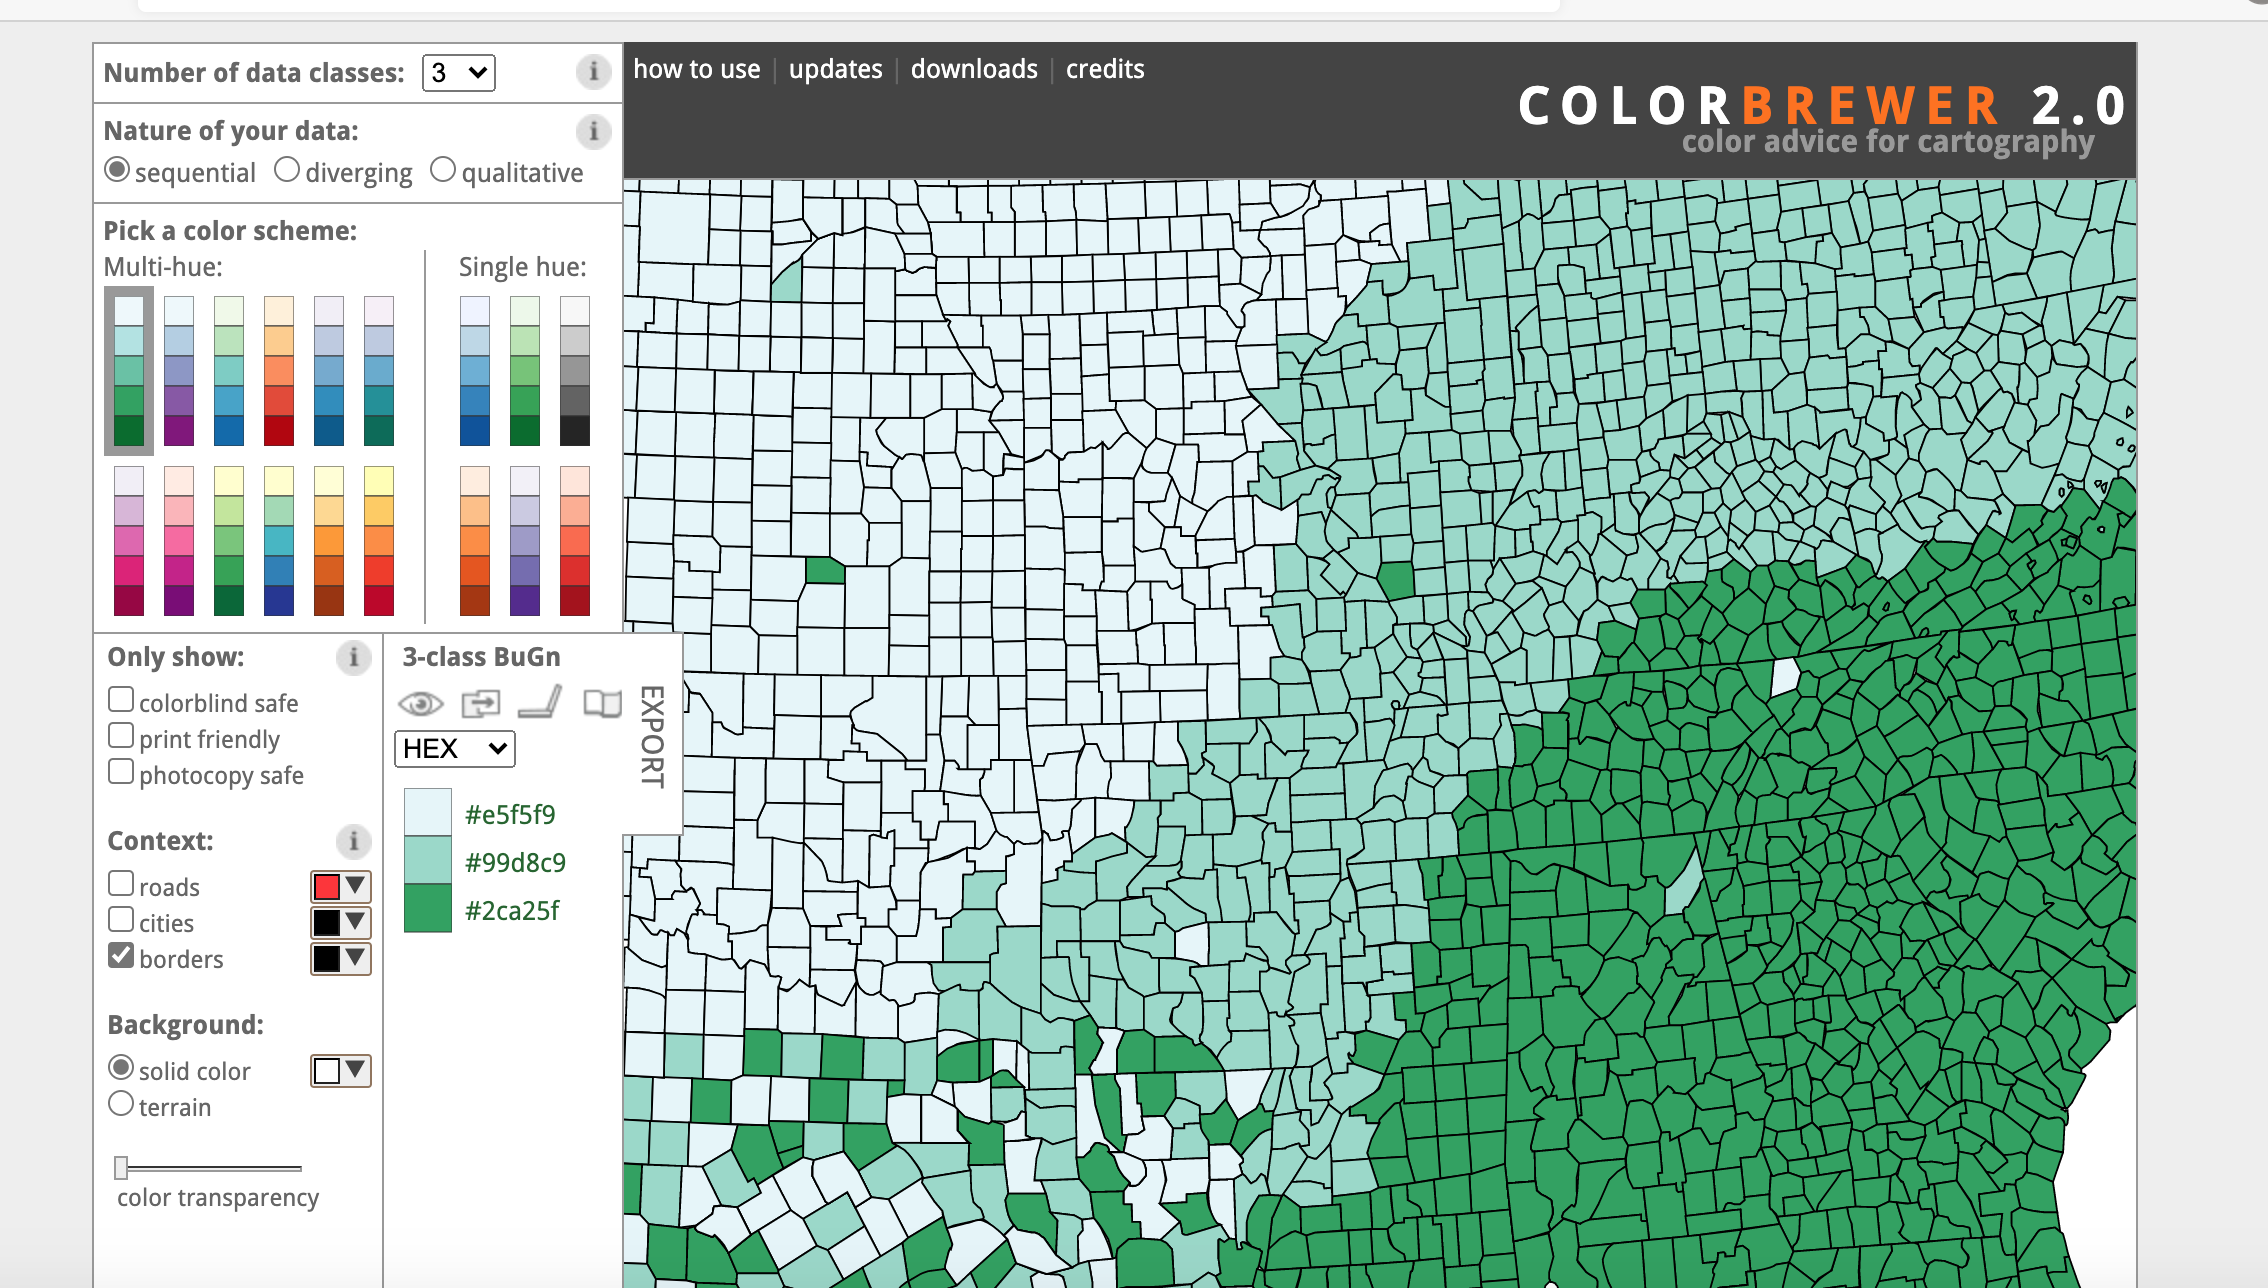
Task: Select the green-blue multi-hue color ramp
Action: pos(229,371)
